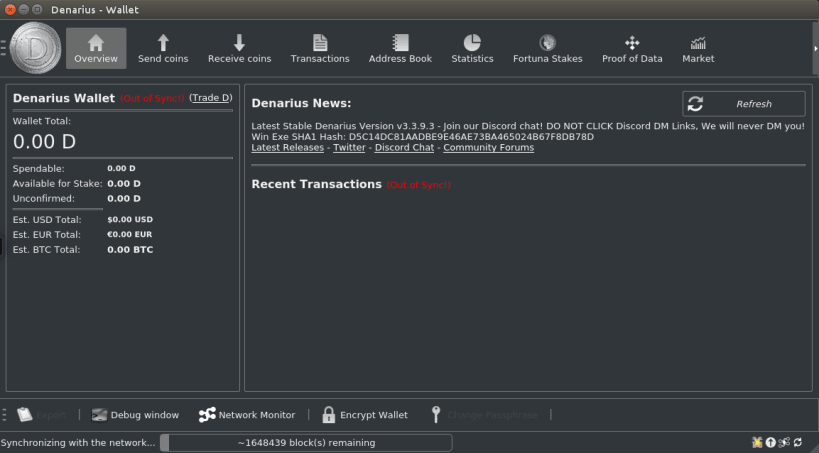Click the 'Denarius News:' heading
The image size is (819, 453).
click(301, 103)
